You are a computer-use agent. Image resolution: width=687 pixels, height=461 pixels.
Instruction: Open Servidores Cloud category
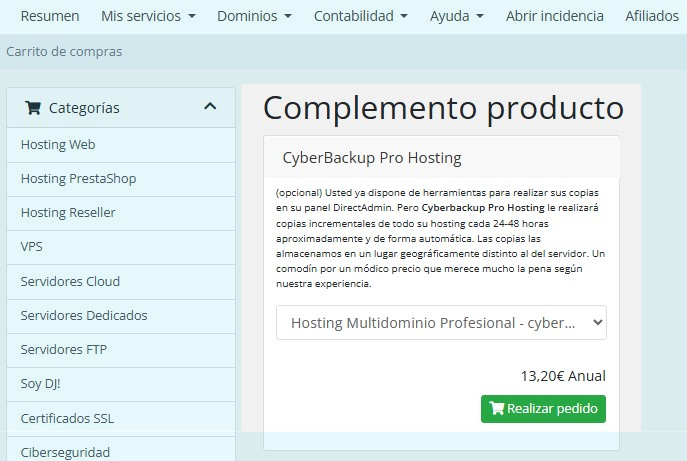121,281
